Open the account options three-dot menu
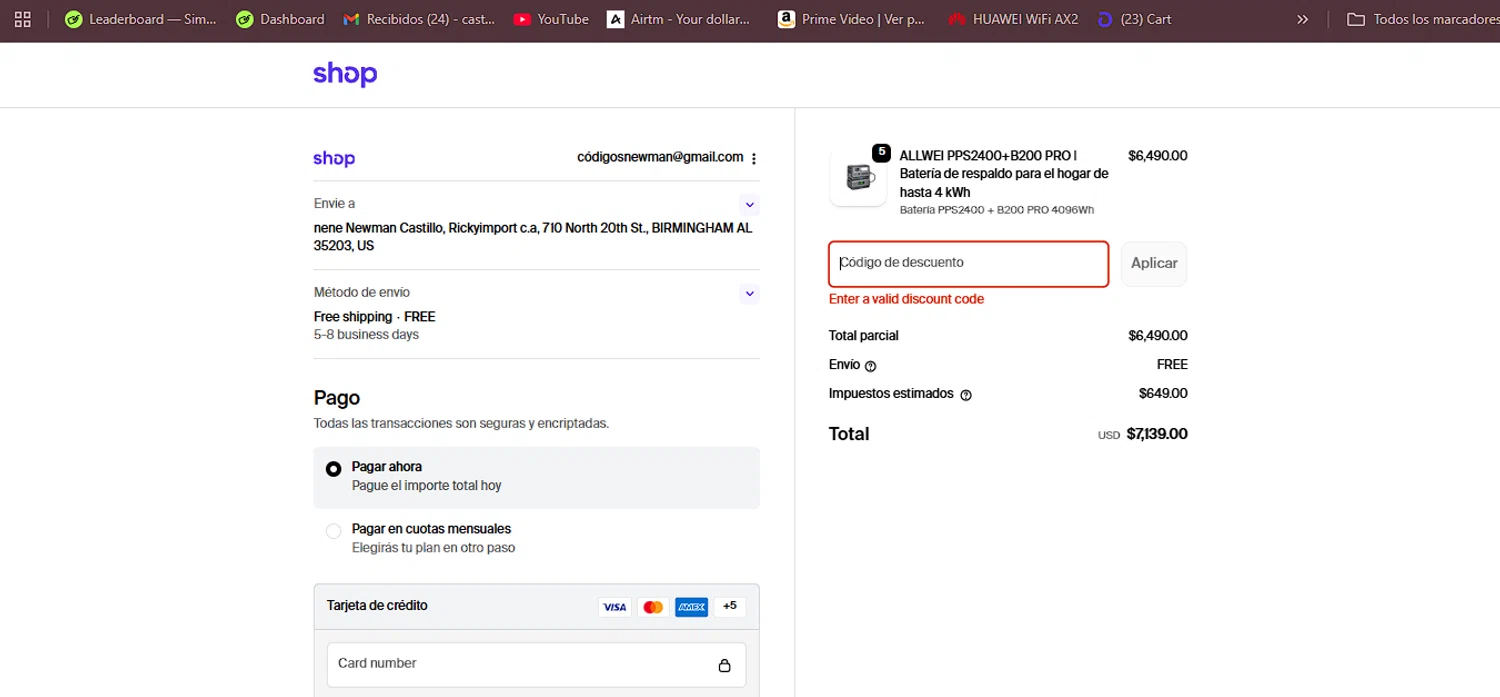 coord(754,158)
